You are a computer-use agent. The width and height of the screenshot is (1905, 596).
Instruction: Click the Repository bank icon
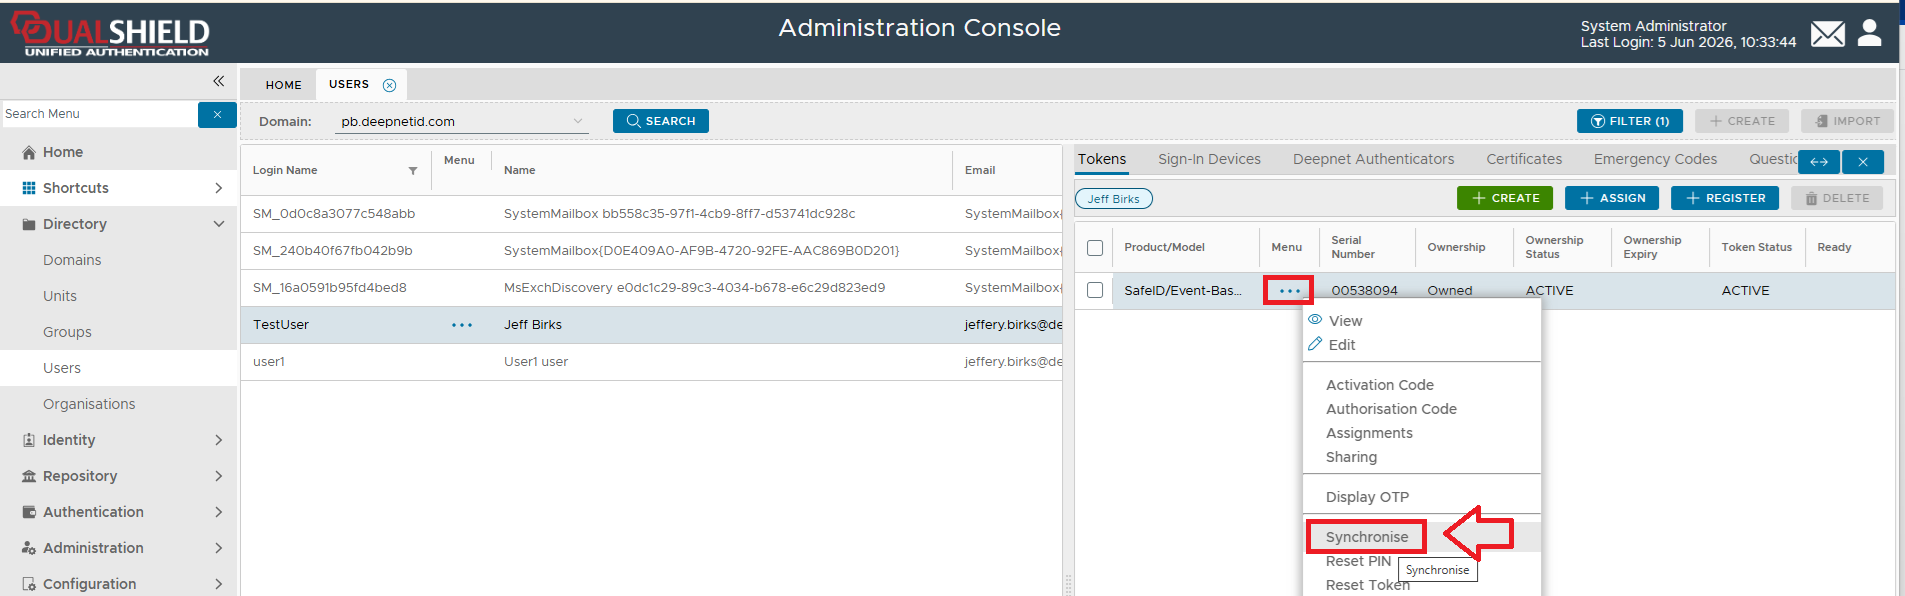pyautogui.click(x=29, y=476)
